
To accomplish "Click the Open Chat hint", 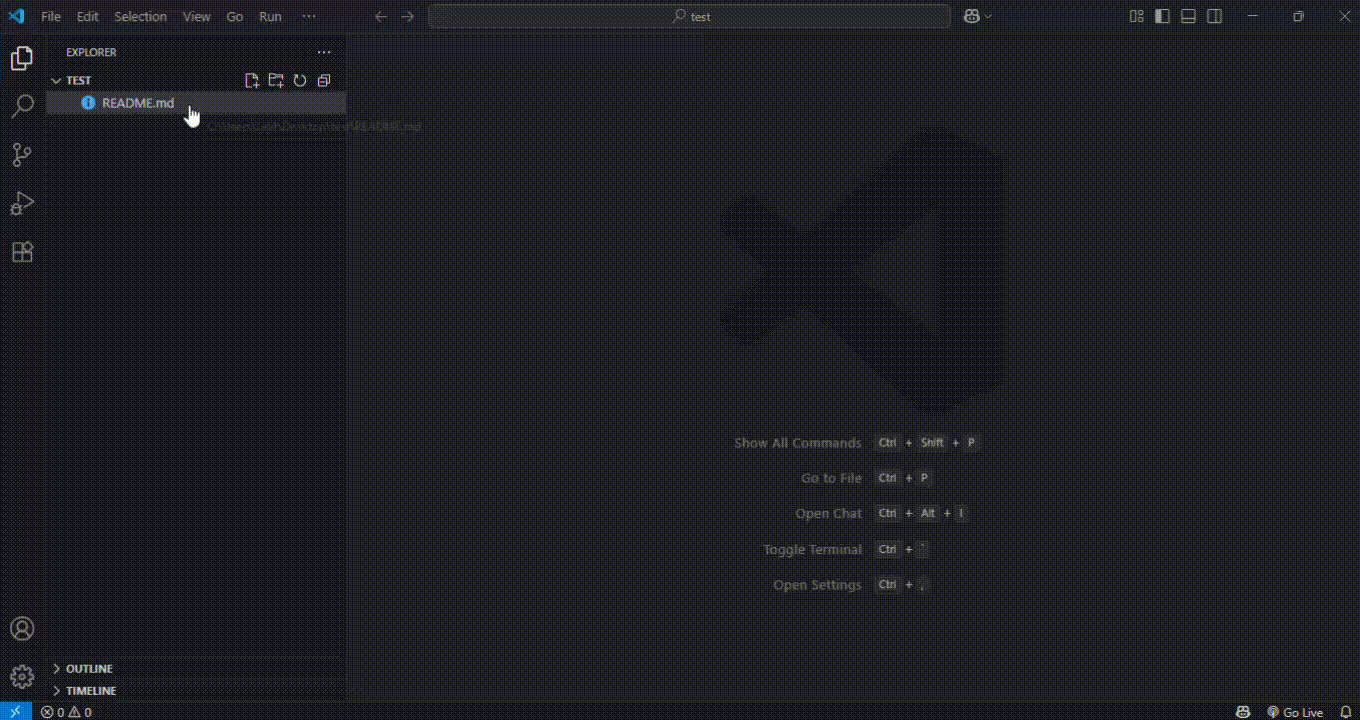I will (828, 513).
